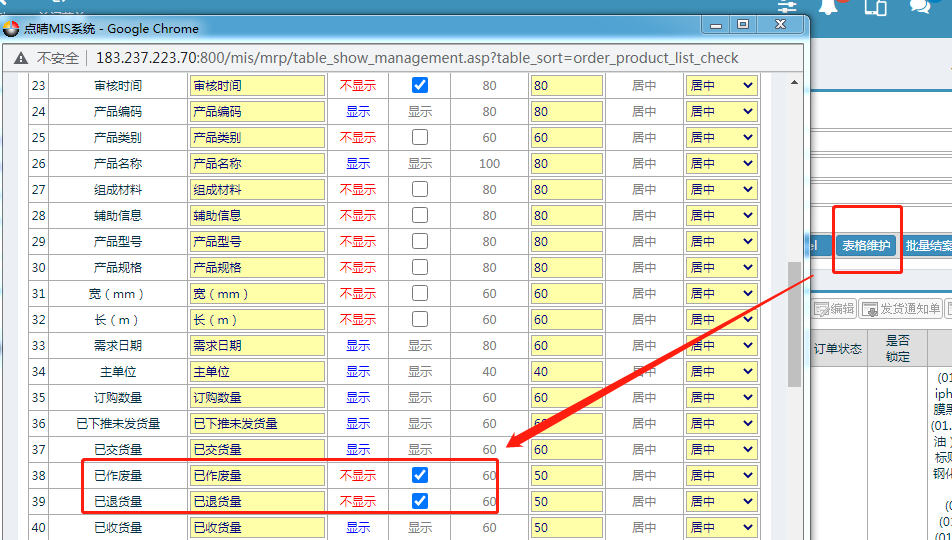Image resolution: width=952 pixels, height=540 pixels.
Task: Click the 编辑 edit toolbar icon
Action: click(834, 309)
